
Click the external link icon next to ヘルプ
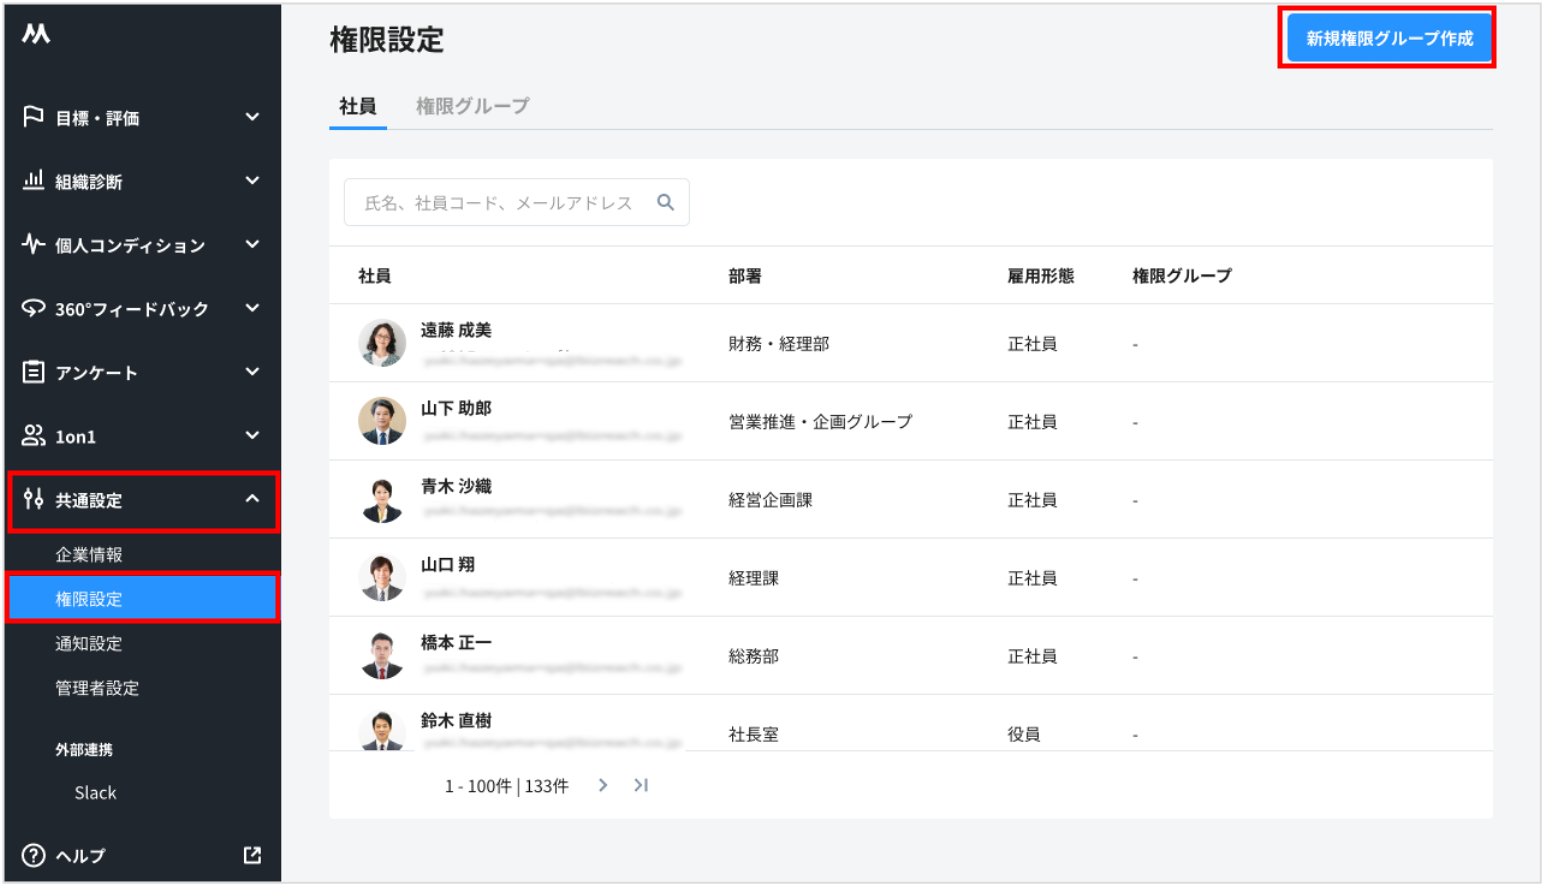point(250,855)
